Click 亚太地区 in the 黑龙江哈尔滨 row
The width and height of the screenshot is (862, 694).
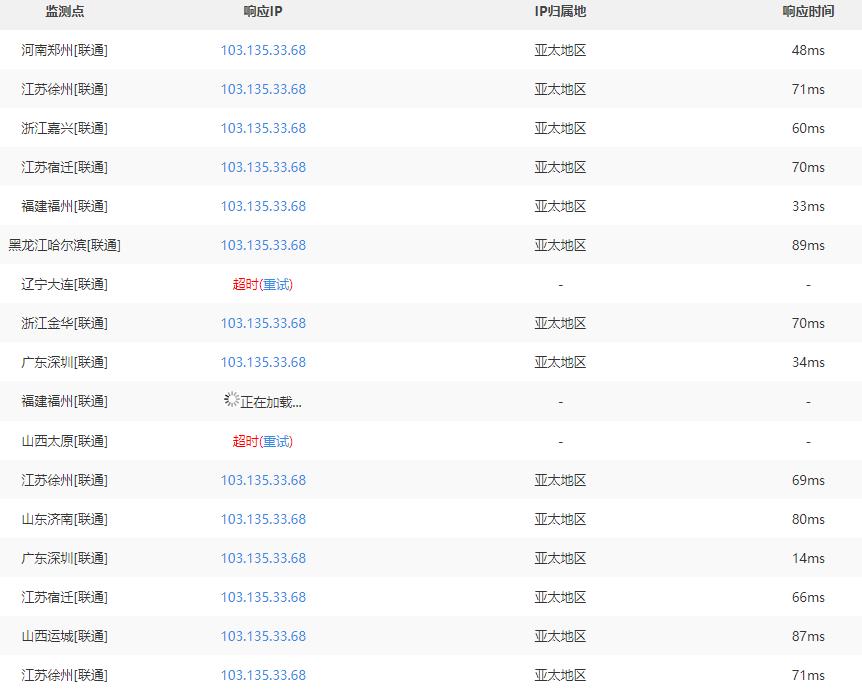coord(560,245)
